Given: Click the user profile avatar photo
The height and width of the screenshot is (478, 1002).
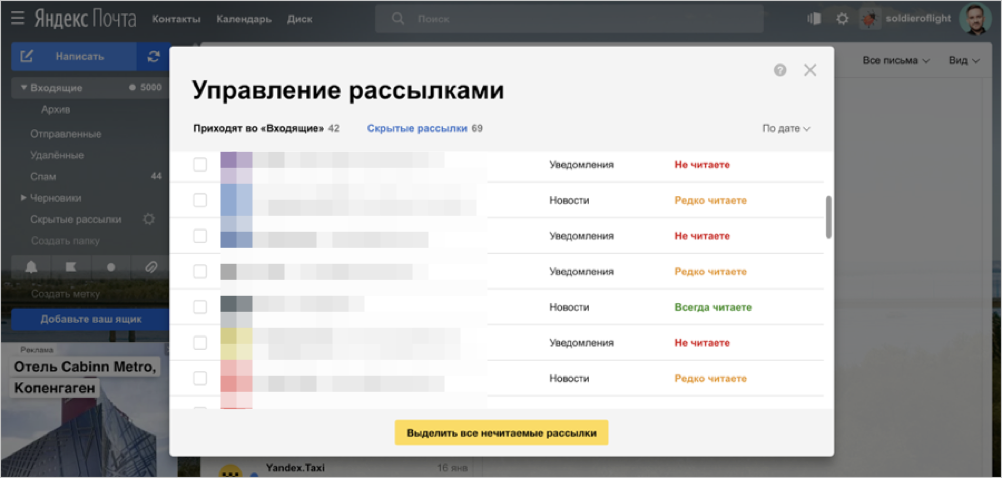Looking at the screenshot, I should (975, 19).
